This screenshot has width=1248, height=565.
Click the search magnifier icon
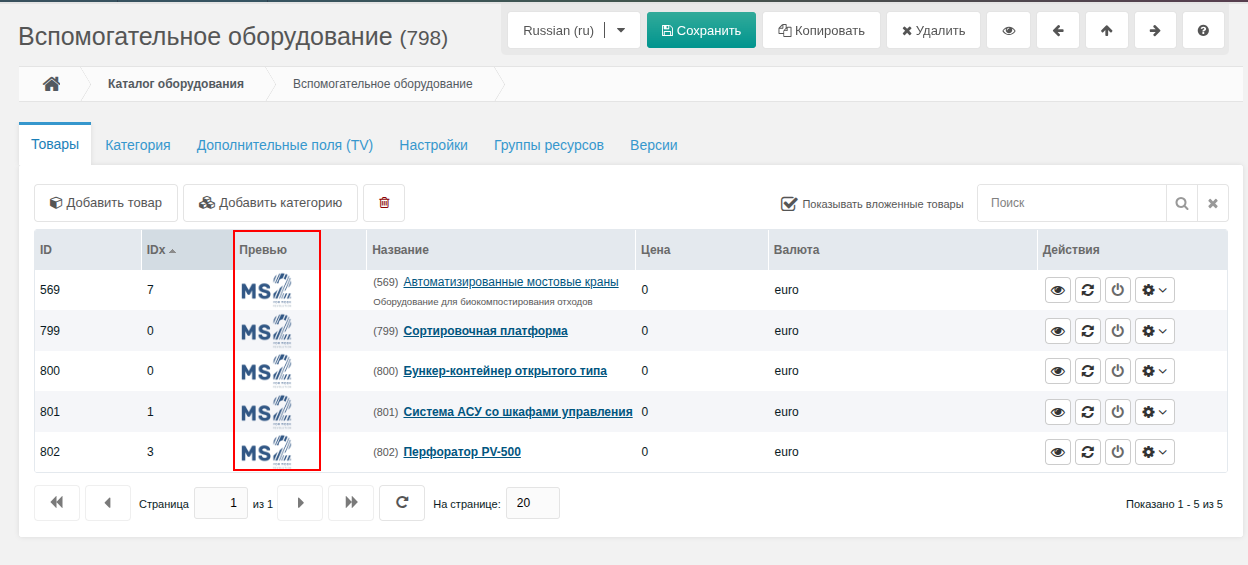tap(1182, 203)
